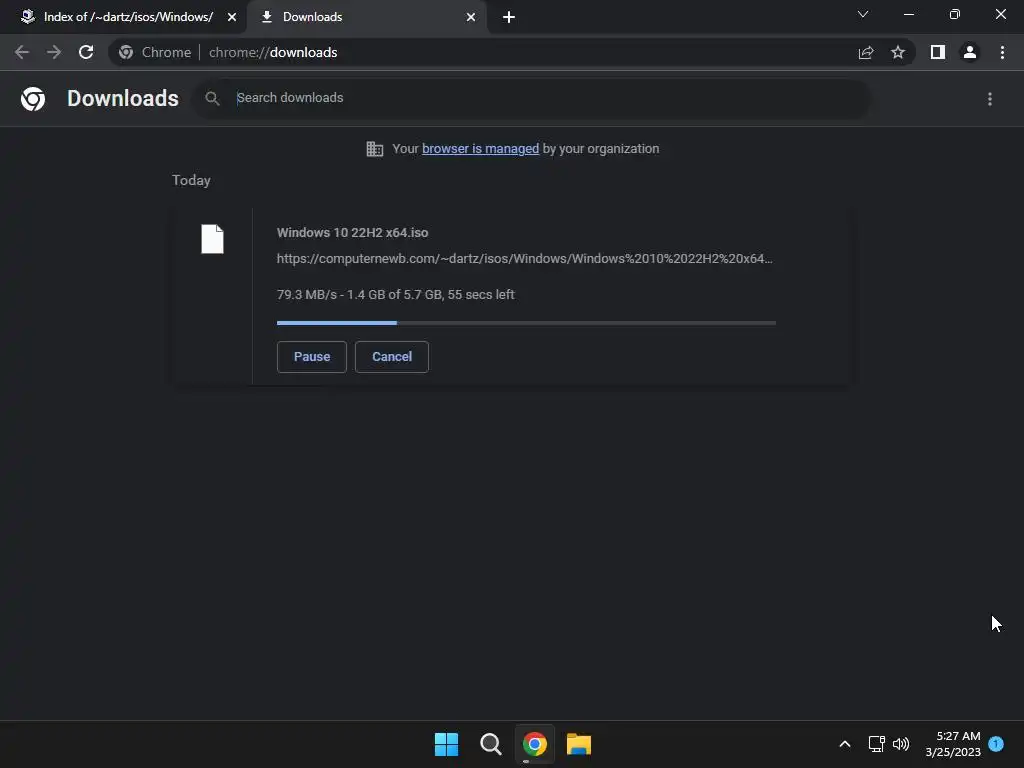The height and width of the screenshot is (768, 1024).
Task: Show hidden system tray icons
Action: [844, 744]
